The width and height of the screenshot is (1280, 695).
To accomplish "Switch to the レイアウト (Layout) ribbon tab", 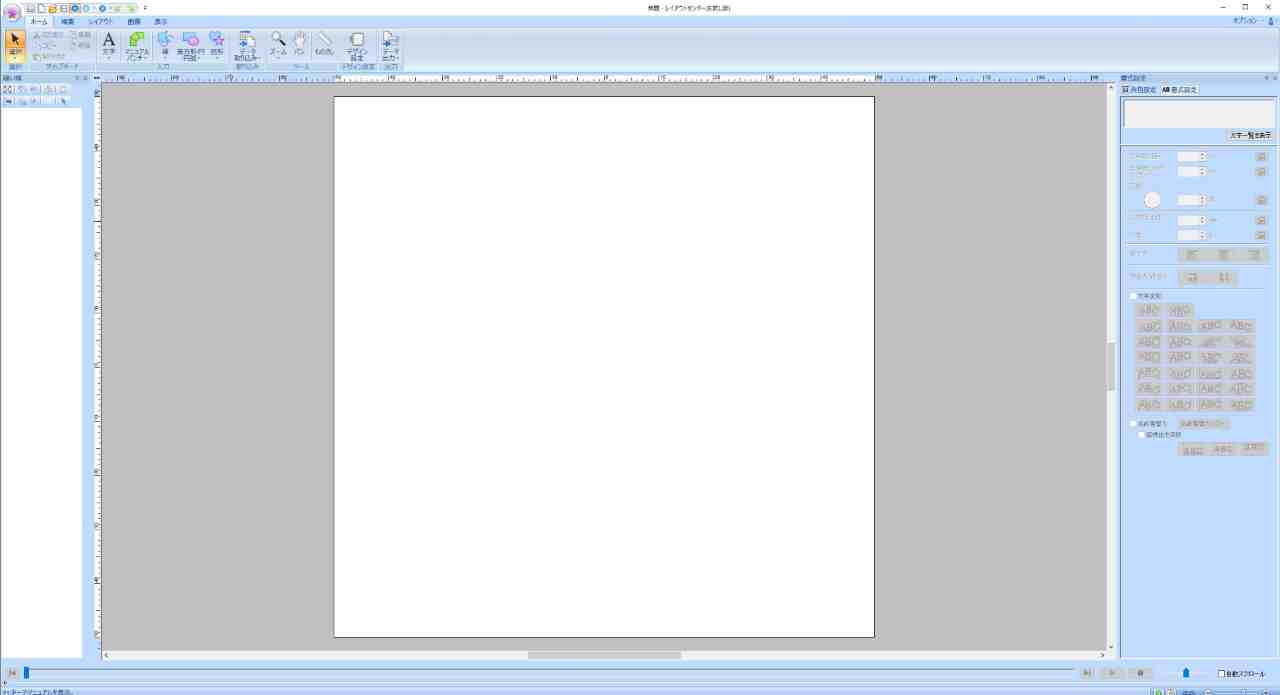I will pyautogui.click(x=101, y=21).
